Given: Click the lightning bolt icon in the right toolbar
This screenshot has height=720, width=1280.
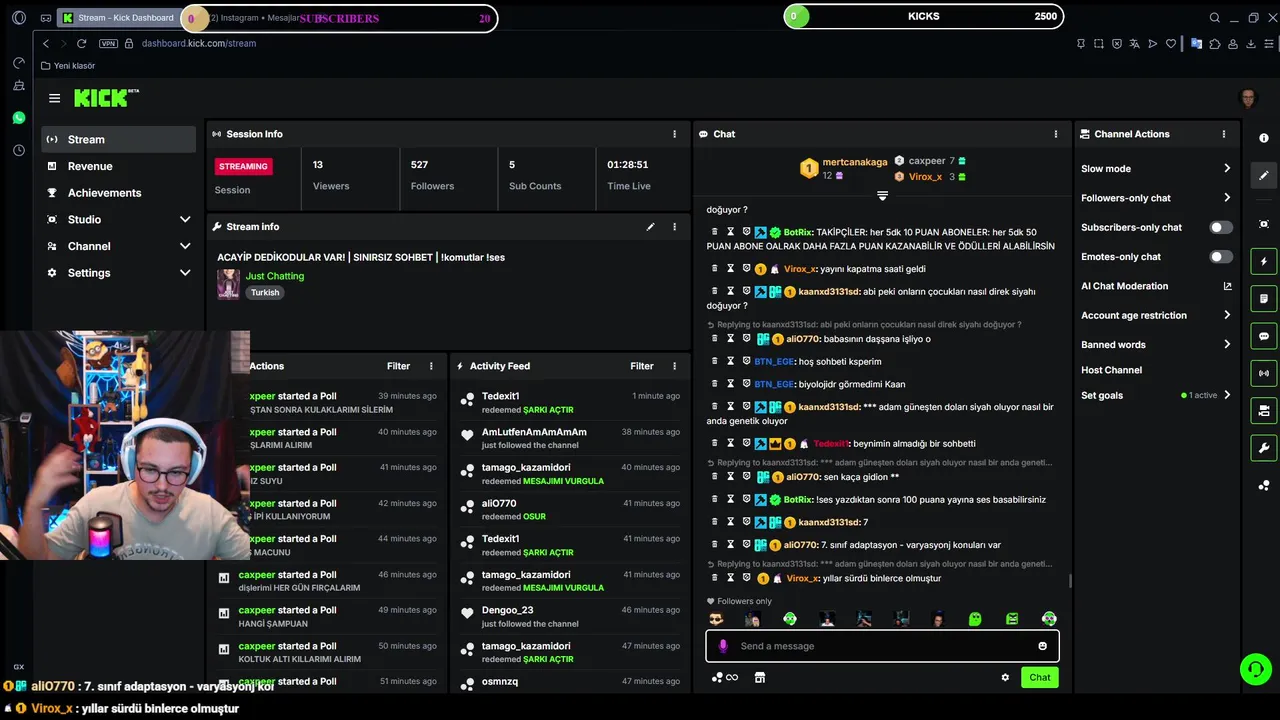Looking at the screenshot, I should pyautogui.click(x=1264, y=262).
